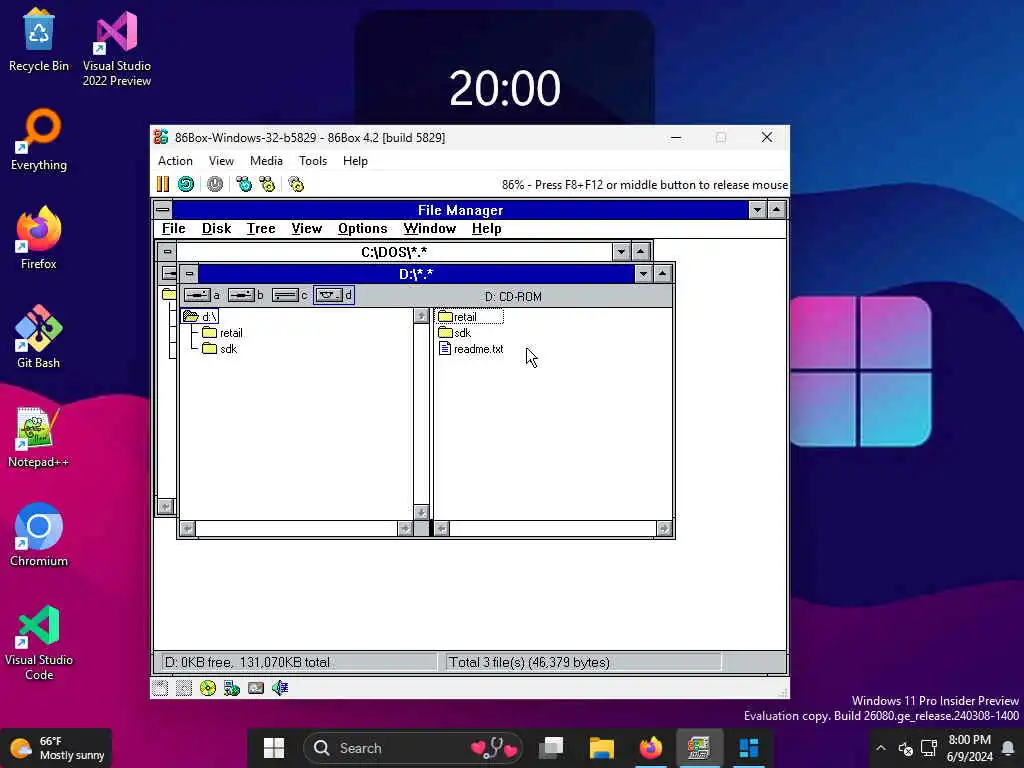Click the ACPI shutdown power icon

215,184
